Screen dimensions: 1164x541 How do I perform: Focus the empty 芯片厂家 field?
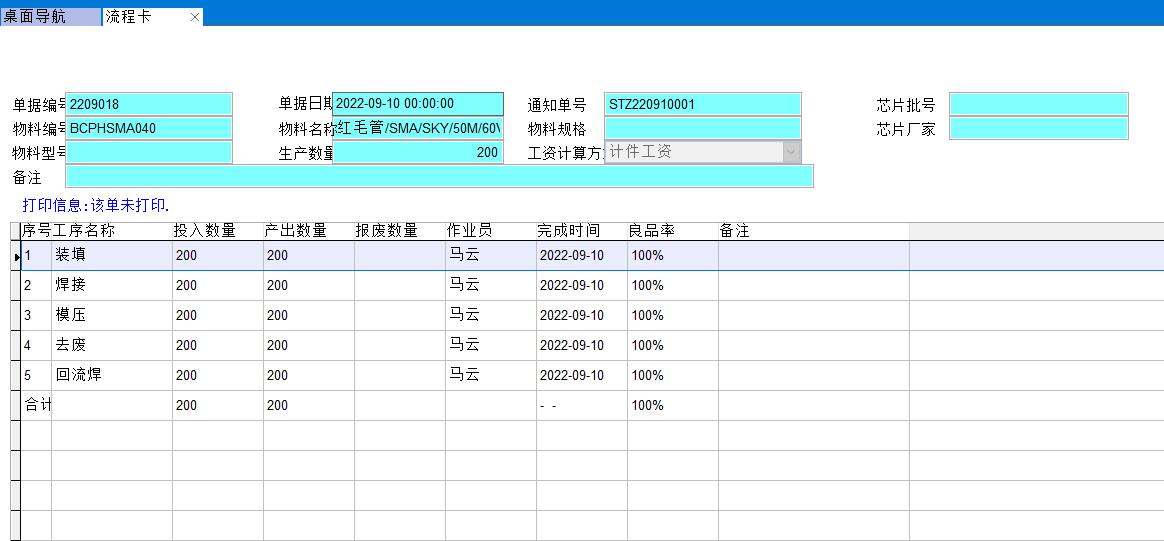(x=1038, y=128)
